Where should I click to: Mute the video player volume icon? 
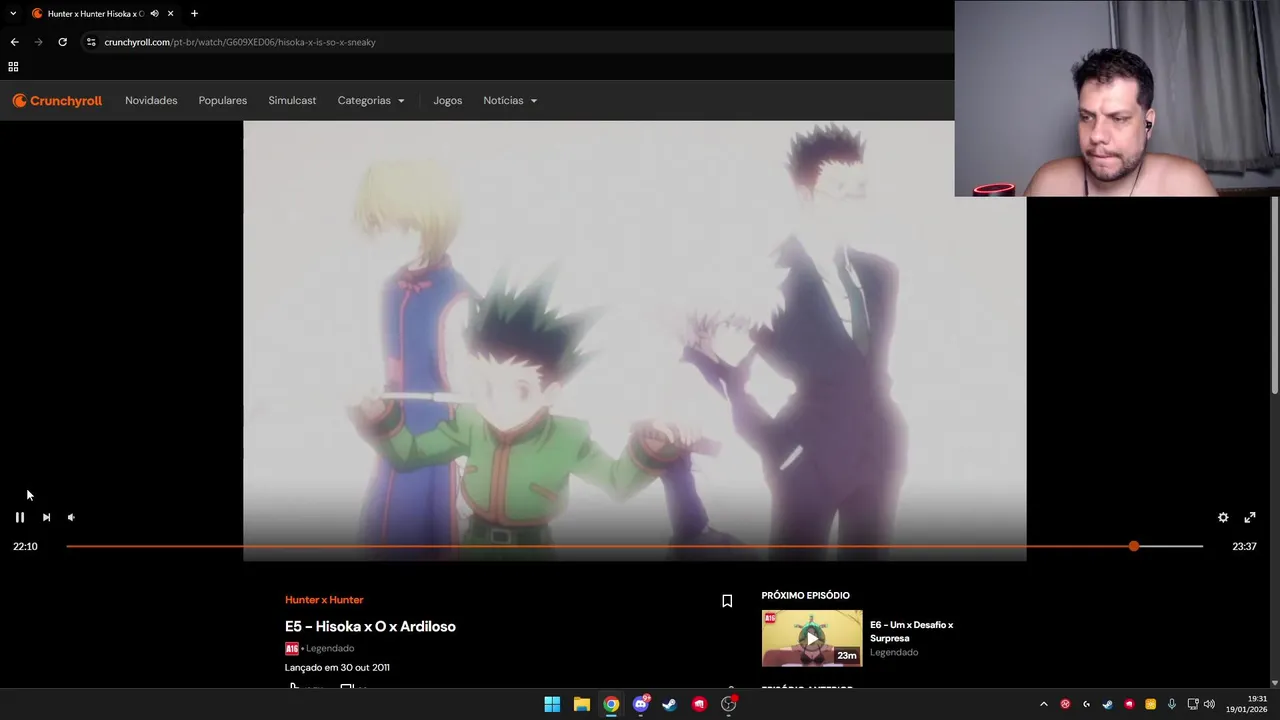(x=71, y=517)
